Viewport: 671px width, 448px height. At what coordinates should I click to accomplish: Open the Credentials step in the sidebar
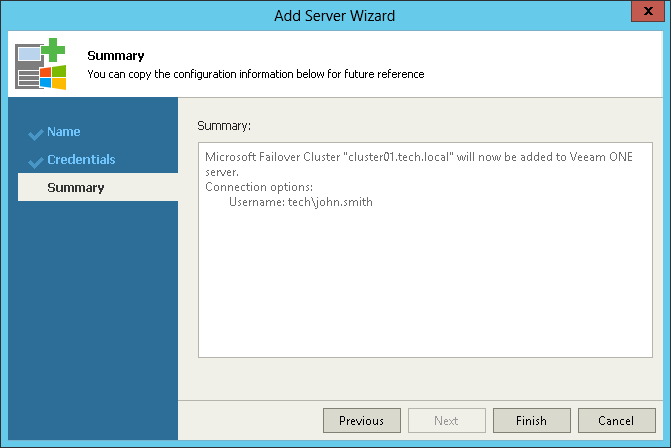81,160
